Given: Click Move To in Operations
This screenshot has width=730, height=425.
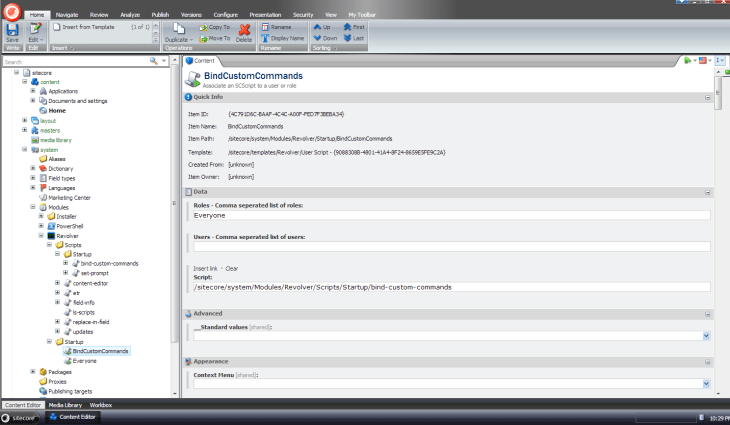Looking at the screenshot, I should tap(215, 38).
